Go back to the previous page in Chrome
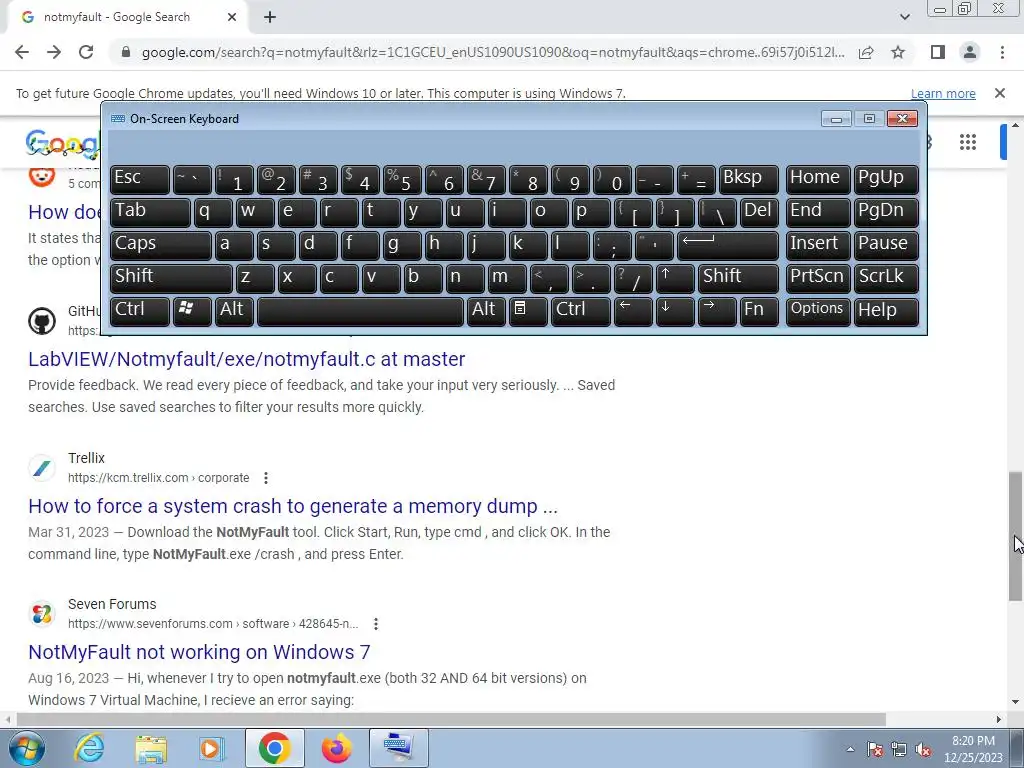 pyautogui.click(x=22, y=52)
